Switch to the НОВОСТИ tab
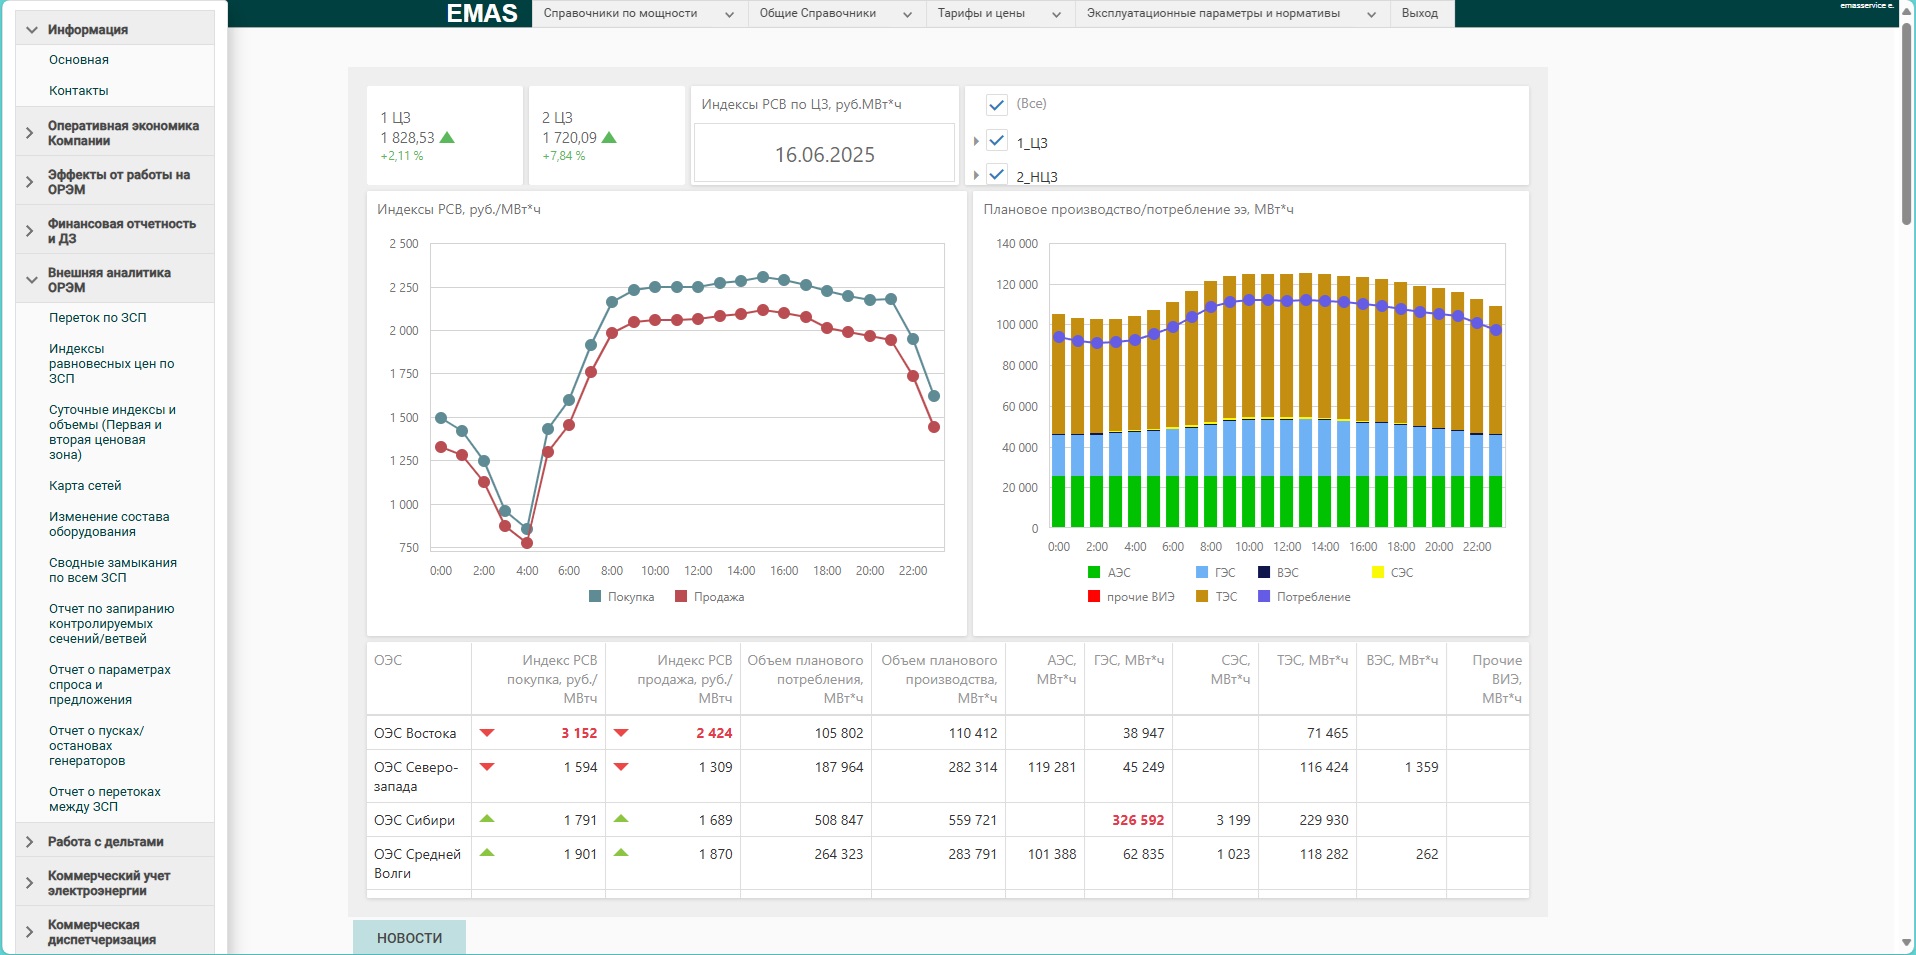This screenshot has height=955, width=1916. (x=409, y=938)
